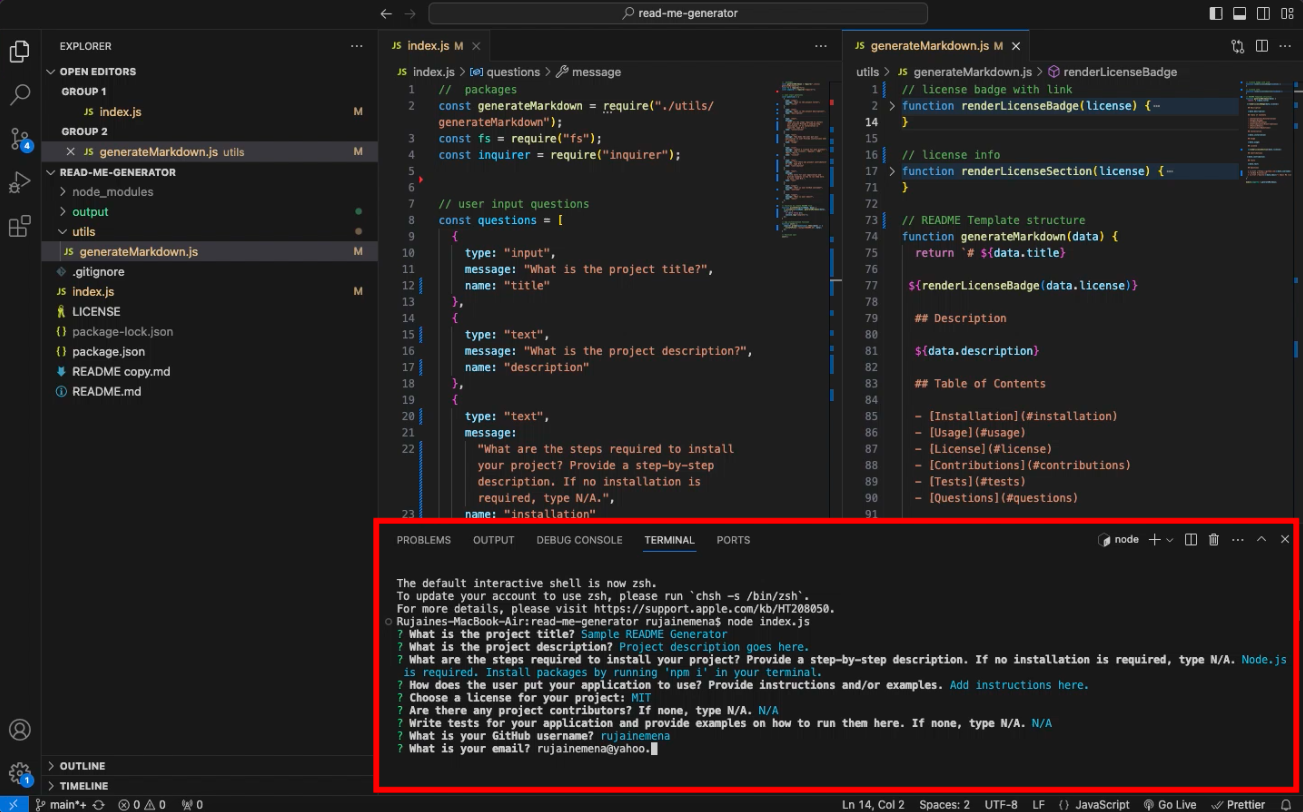Image resolution: width=1303 pixels, height=812 pixels.
Task: Click Prettier in the status bar
Action: [1237, 804]
